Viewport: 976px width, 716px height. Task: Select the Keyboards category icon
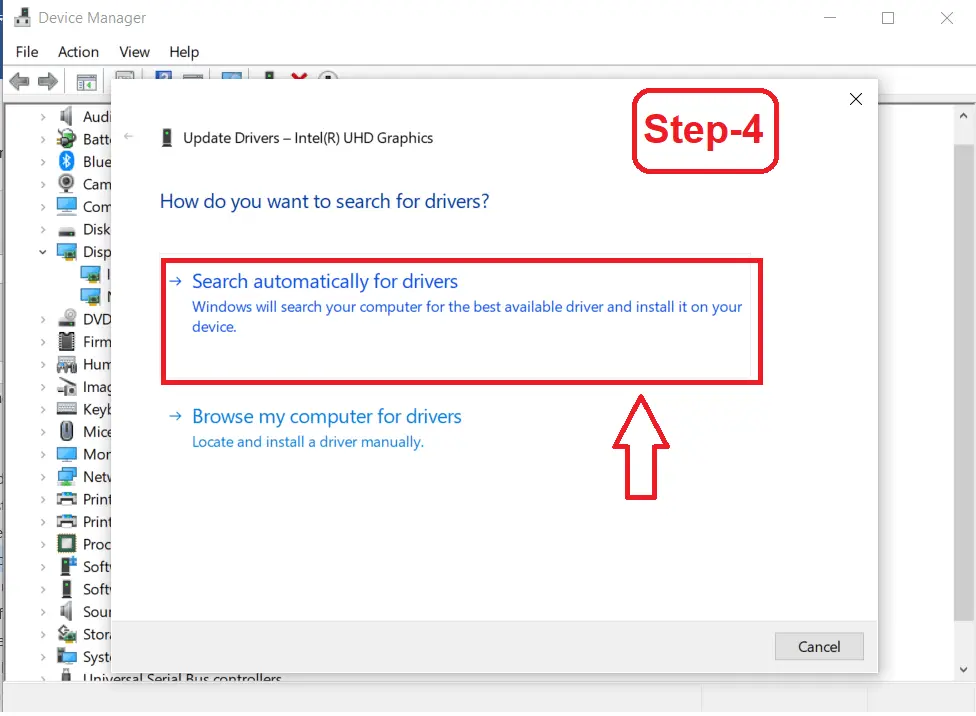pos(66,409)
